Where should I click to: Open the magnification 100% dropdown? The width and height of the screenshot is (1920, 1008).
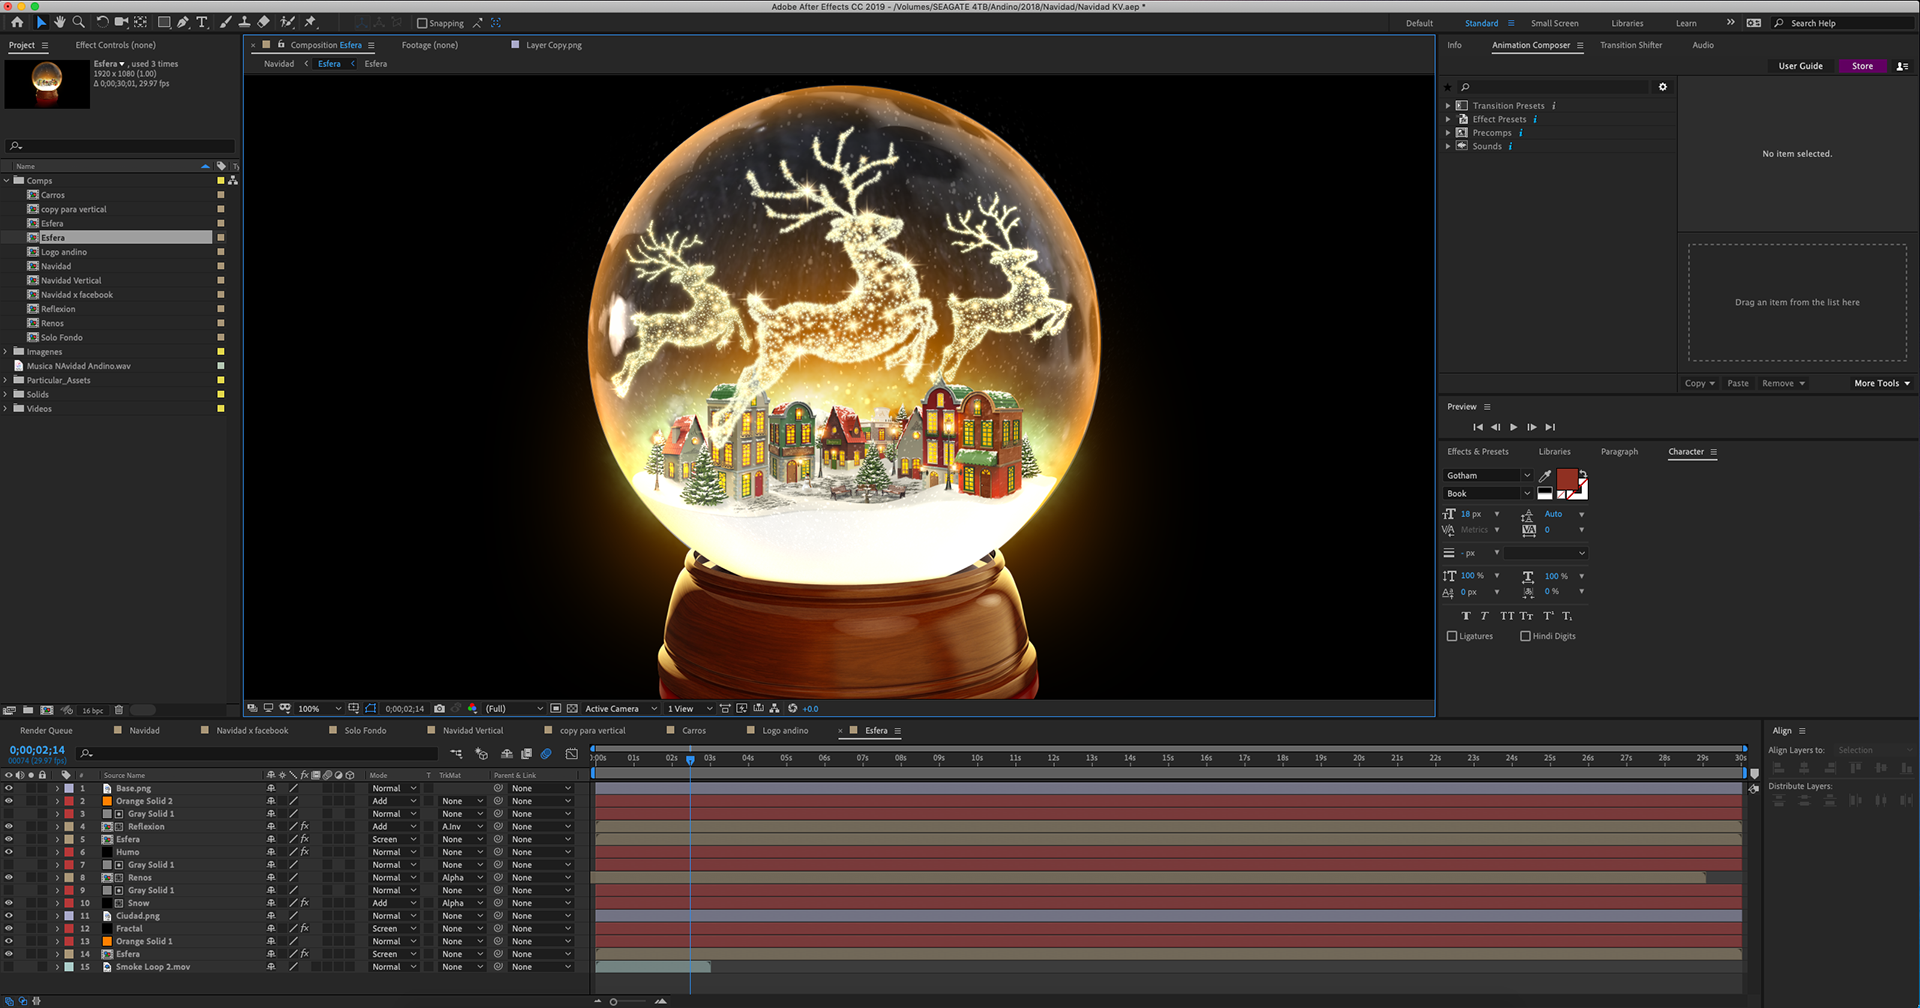click(319, 708)
